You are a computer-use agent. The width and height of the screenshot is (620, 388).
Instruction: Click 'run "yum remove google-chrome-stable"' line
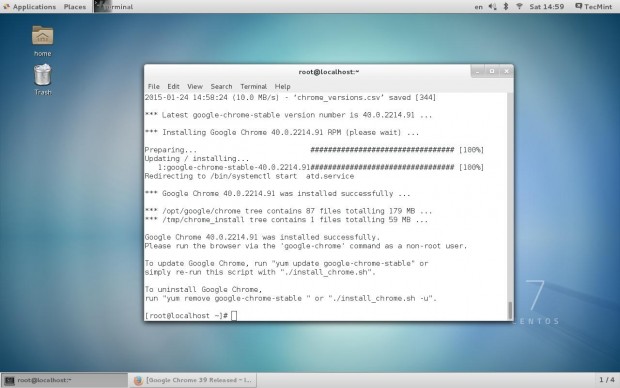click(291, 298)
